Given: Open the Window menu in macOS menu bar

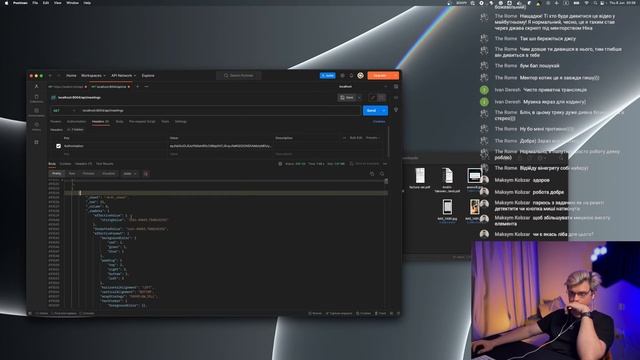Looking at the screenshot, I should point(72,2).
